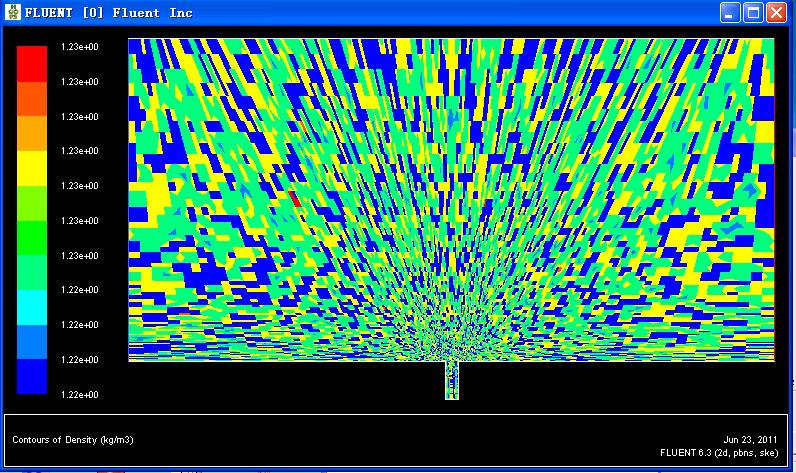
Task: Click the Contours of Density (kg/m3) caption
Action: (x=73, y=440)
